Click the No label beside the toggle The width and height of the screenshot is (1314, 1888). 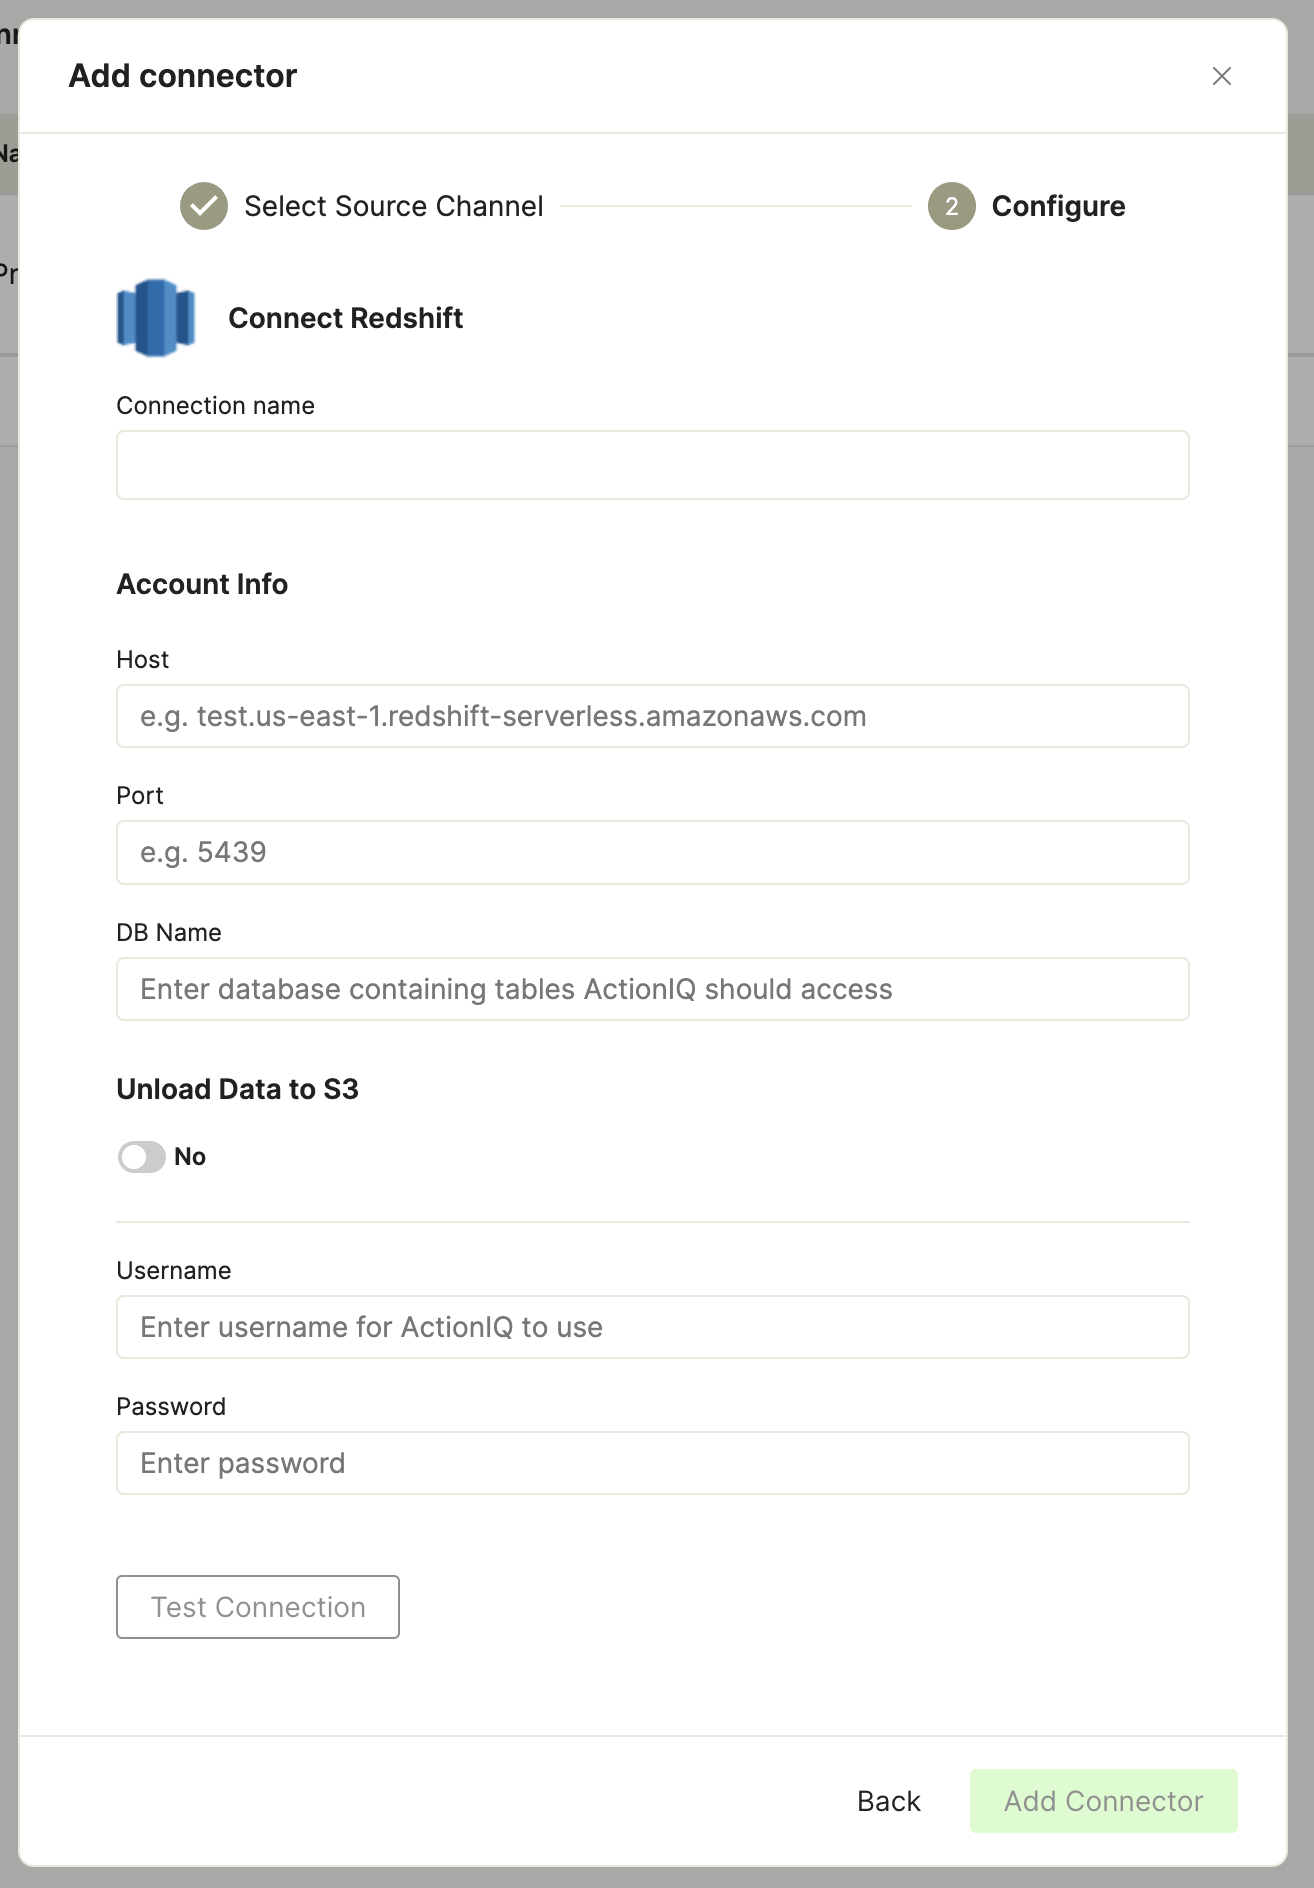pyautogui.click(x=191, y=1156)
